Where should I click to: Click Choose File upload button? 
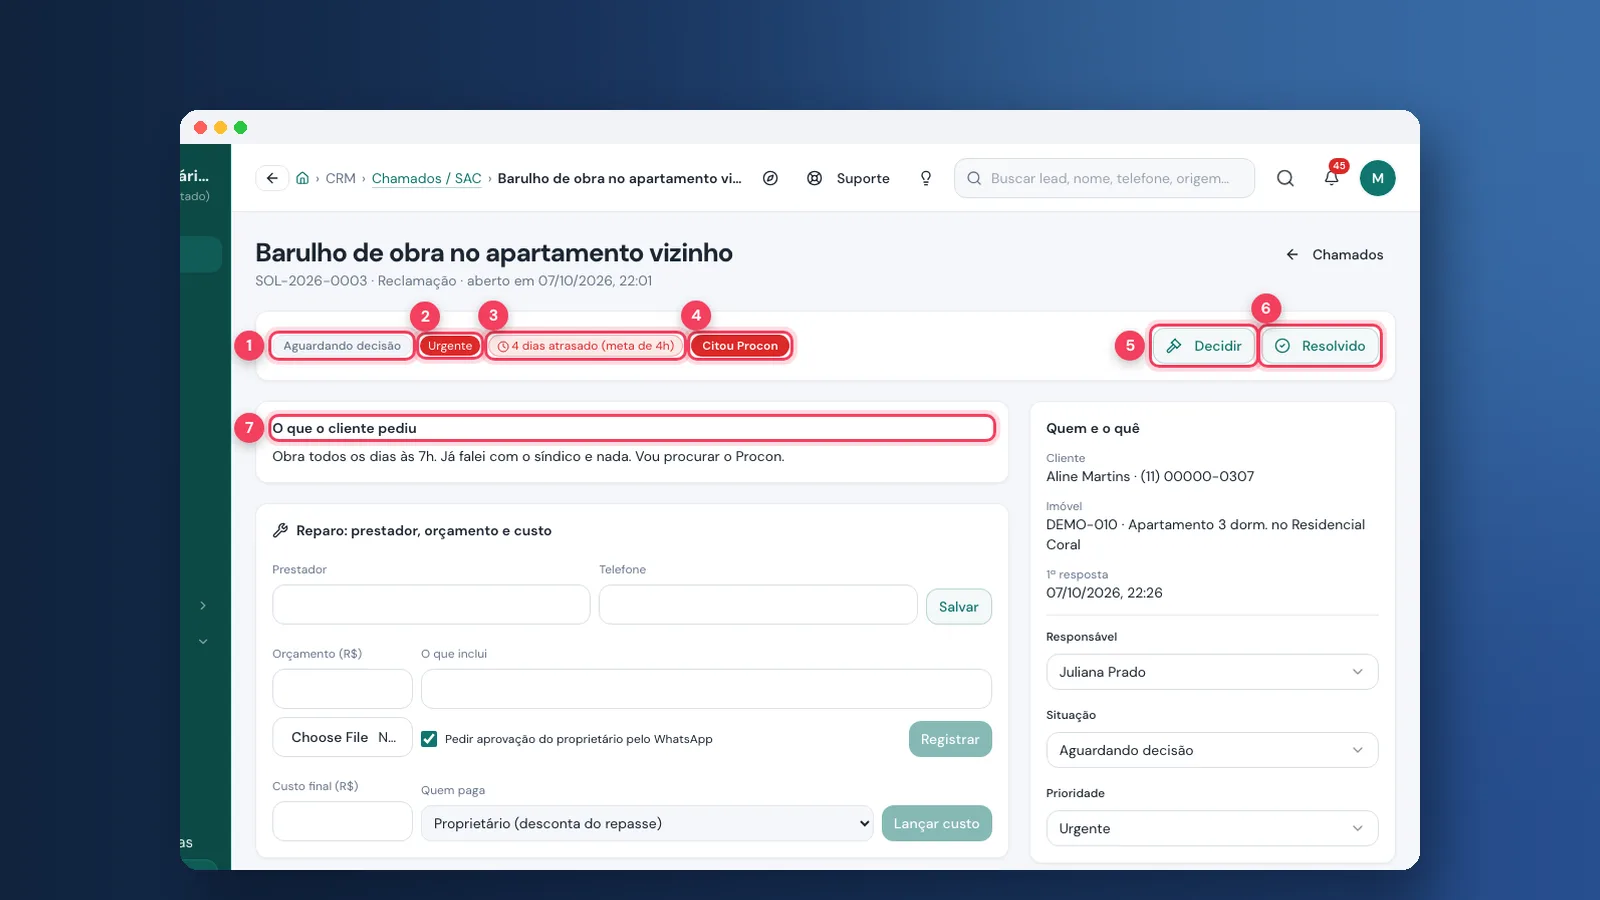point(342,737)
